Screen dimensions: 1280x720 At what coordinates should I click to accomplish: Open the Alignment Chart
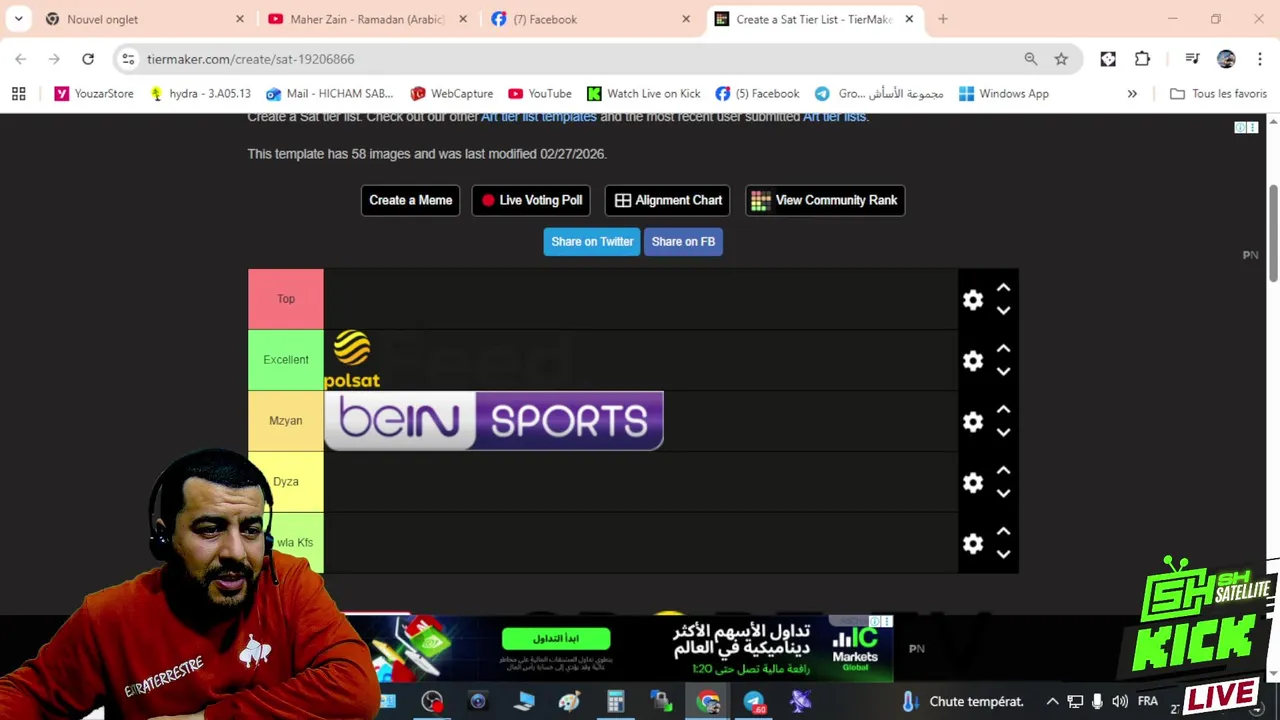[668, 200]
